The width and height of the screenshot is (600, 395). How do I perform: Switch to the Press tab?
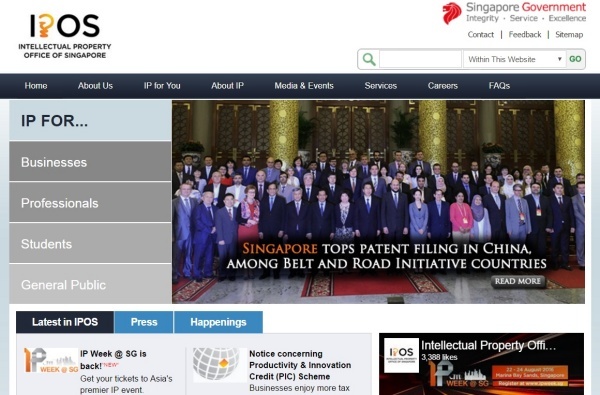[144, 322]
